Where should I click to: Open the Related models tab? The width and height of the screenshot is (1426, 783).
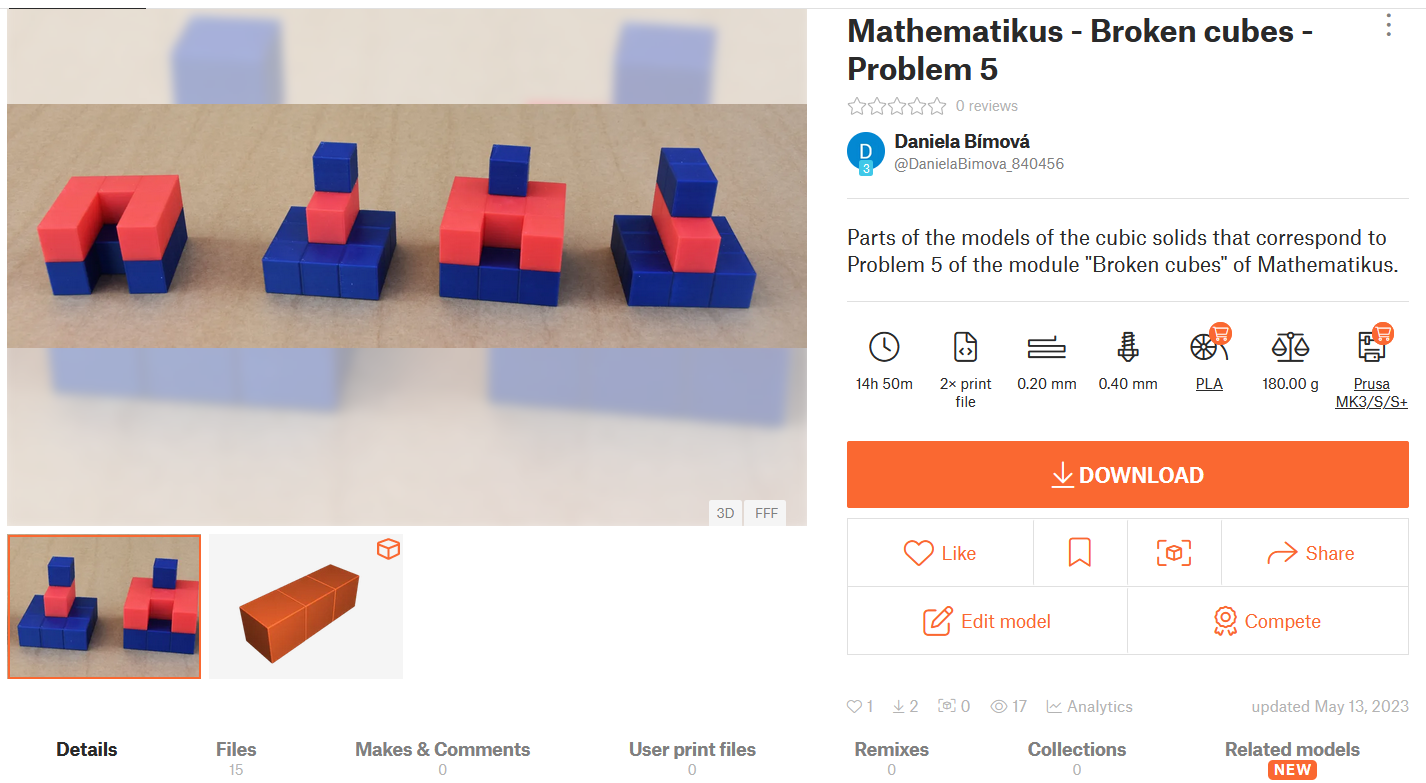click(x=1291, y=750)
